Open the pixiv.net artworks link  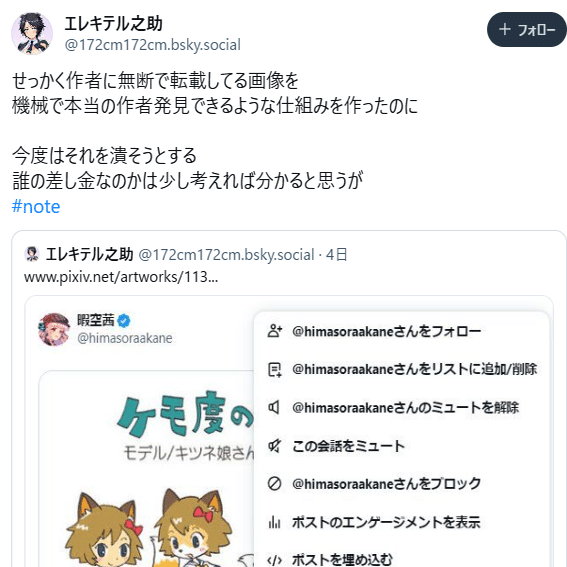point(121,277)
